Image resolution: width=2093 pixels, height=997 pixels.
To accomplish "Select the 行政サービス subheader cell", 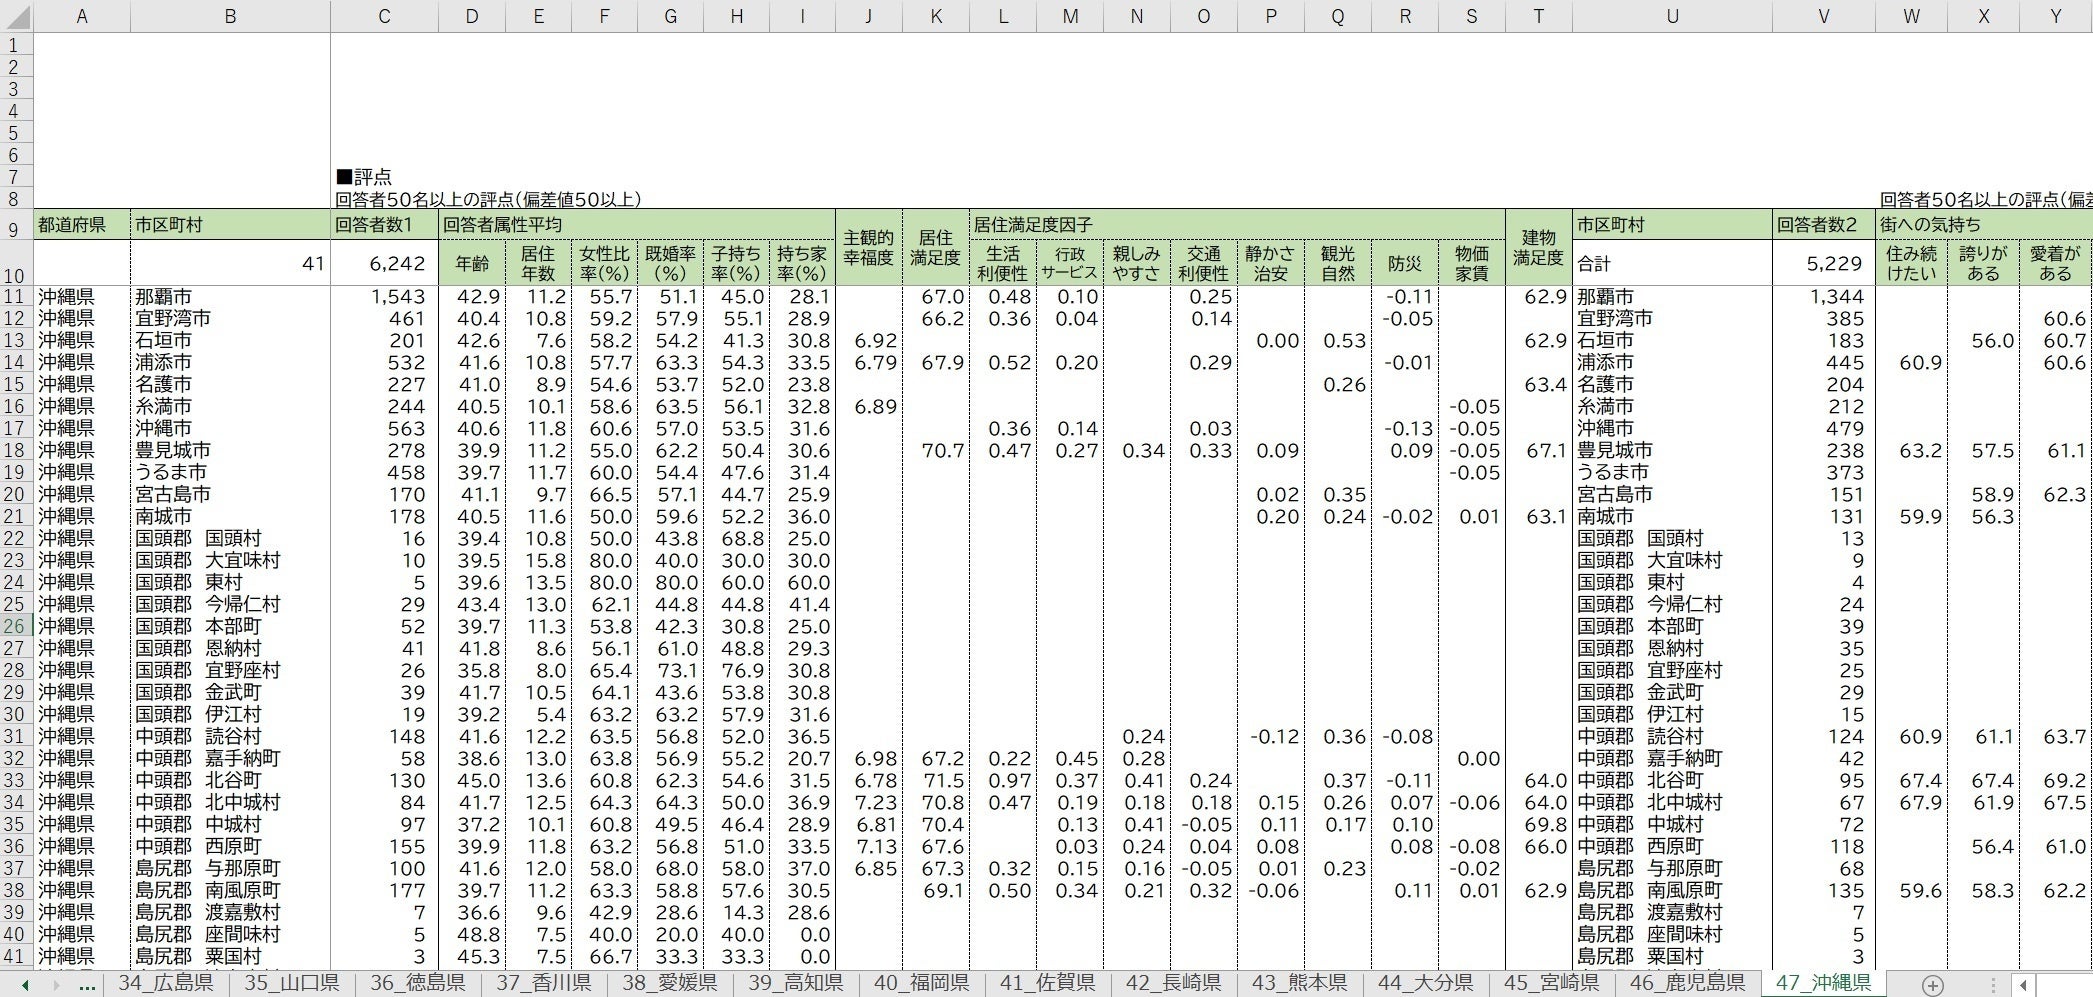I will (x=1070, y=263).
